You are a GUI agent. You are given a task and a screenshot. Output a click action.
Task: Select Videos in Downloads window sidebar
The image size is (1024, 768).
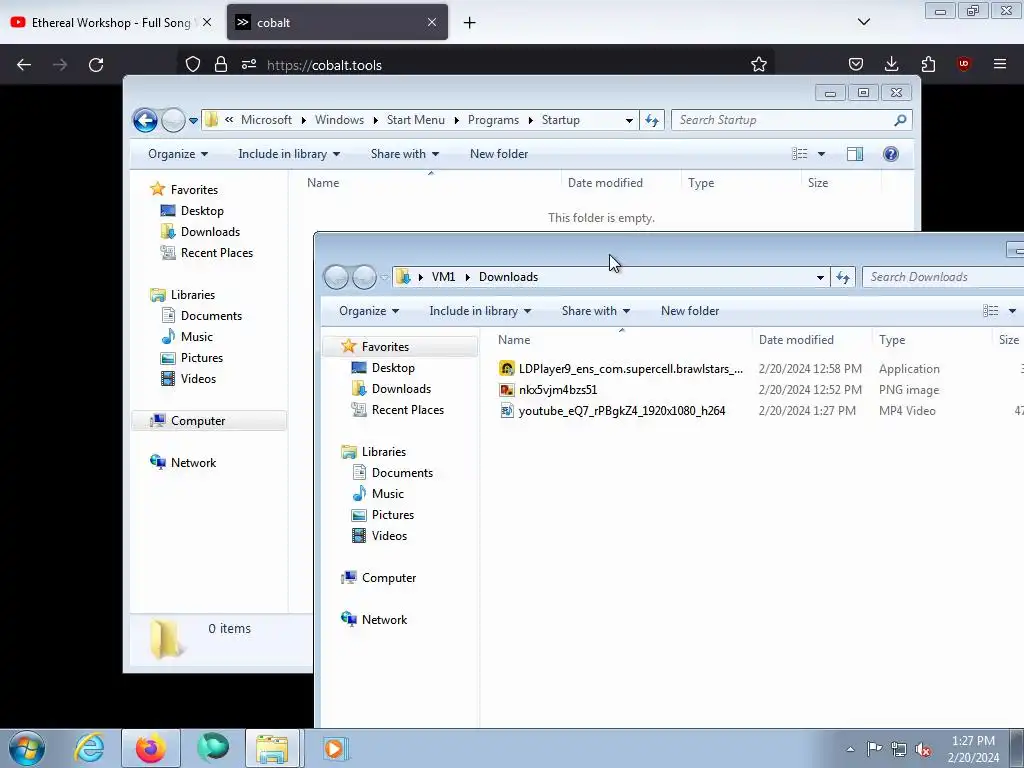(x=379, y=536)
